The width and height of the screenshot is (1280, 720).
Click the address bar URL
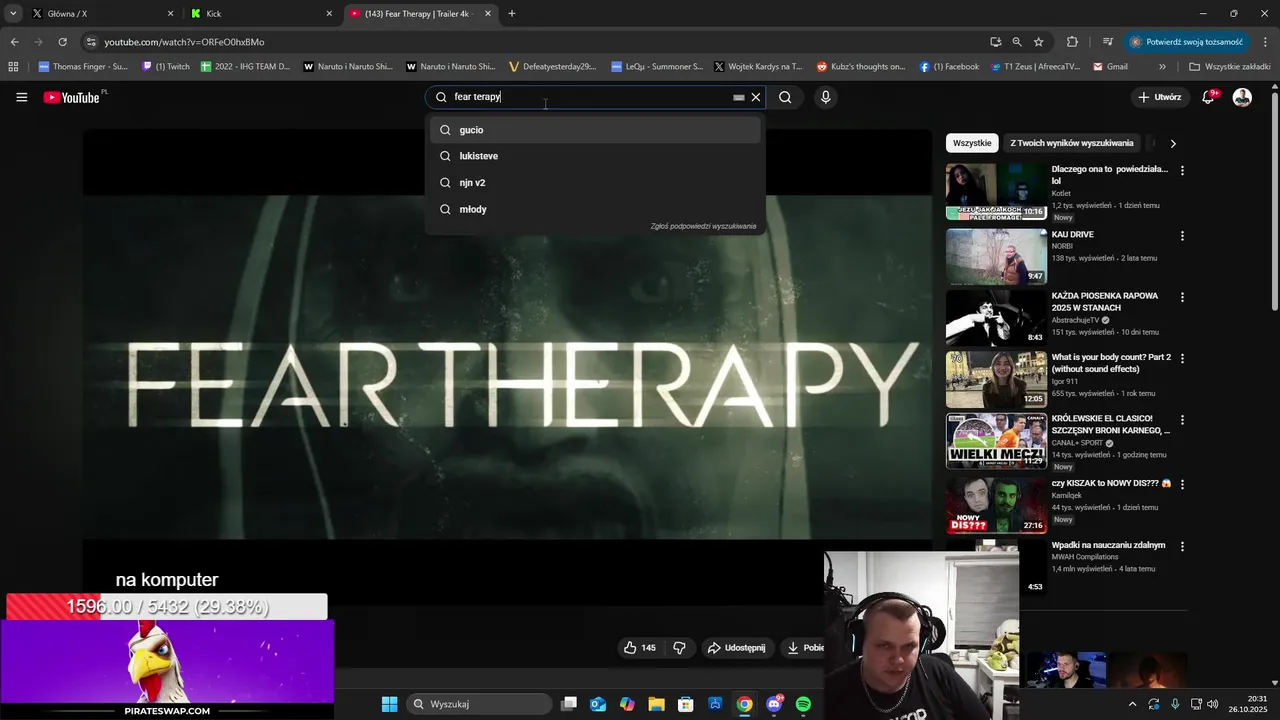coord(184,42)
